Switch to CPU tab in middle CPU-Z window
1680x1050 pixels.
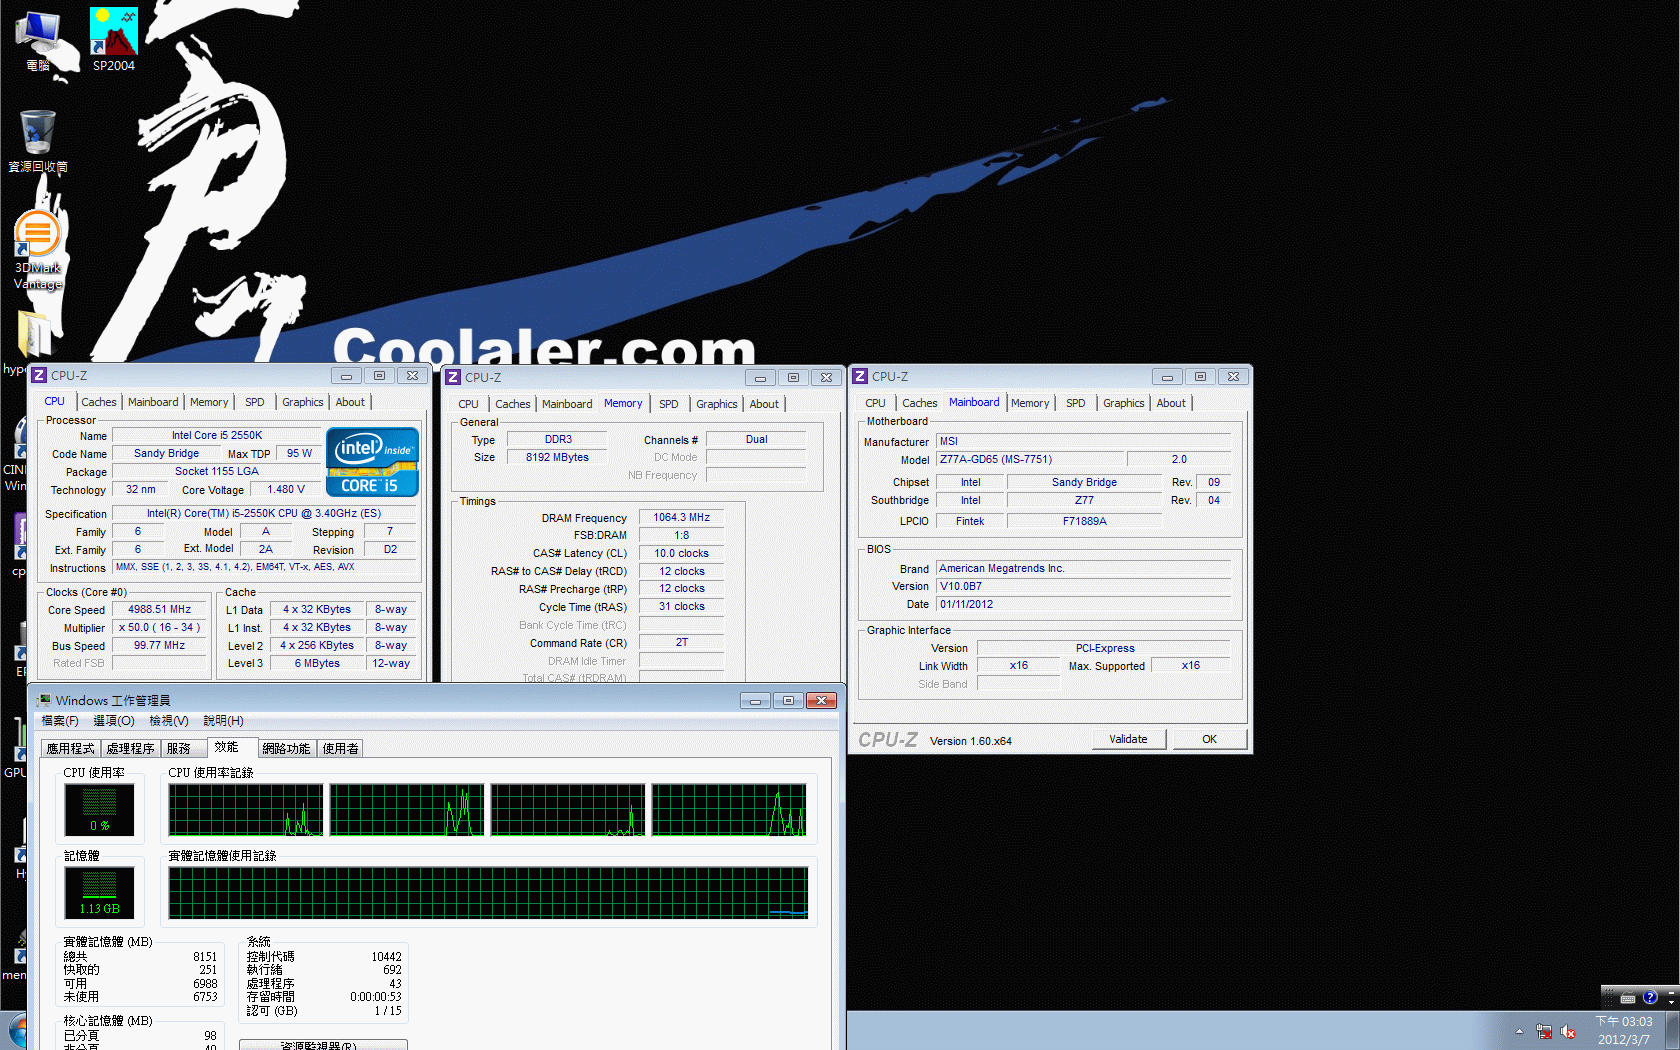tap(468, 404)
